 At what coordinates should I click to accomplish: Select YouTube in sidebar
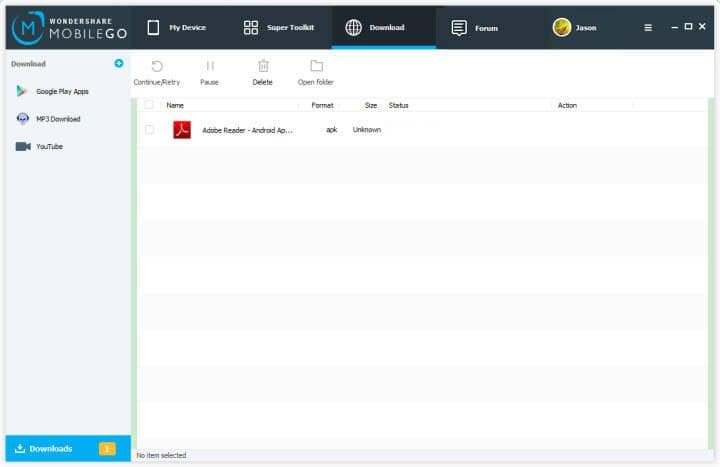click(x=49, y=146)
